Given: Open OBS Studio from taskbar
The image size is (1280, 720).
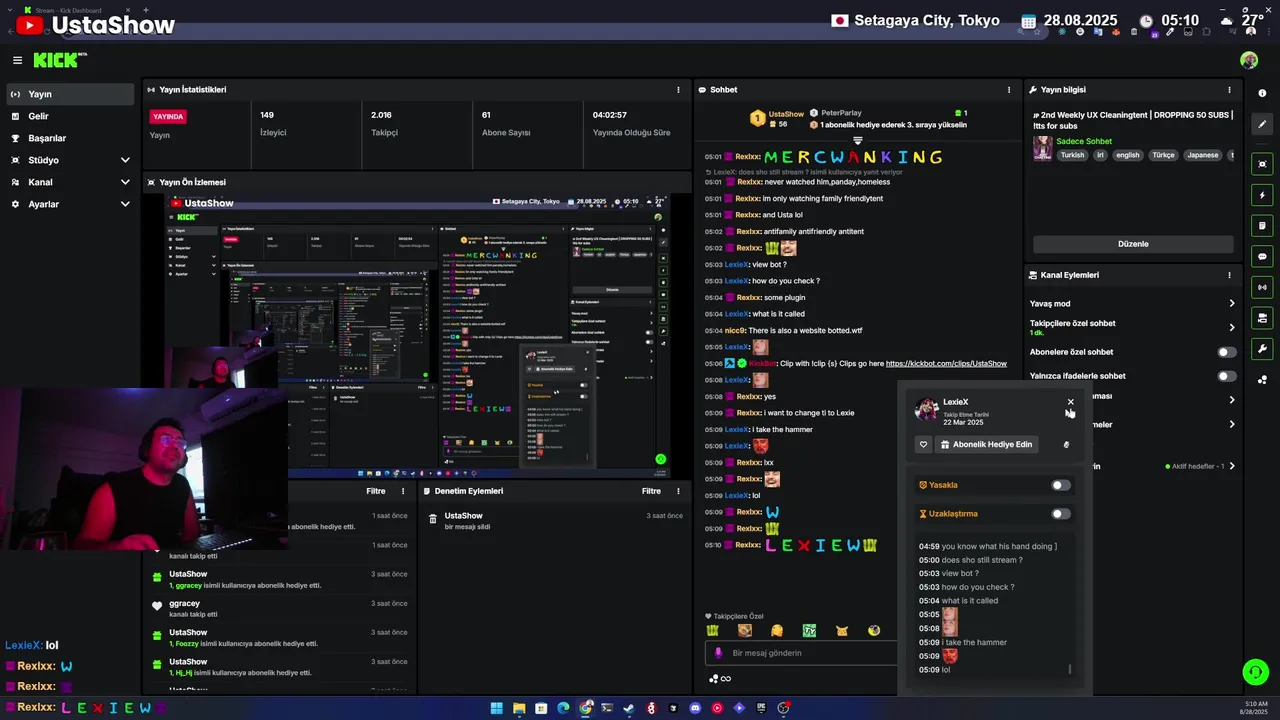Looking at the screenshot, I should (784, 708).
